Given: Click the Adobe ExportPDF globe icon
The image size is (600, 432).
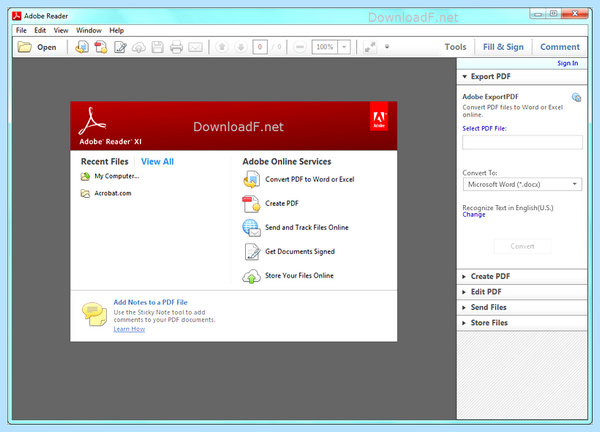Looking at the screenshot, I should [x=576, y=98].
